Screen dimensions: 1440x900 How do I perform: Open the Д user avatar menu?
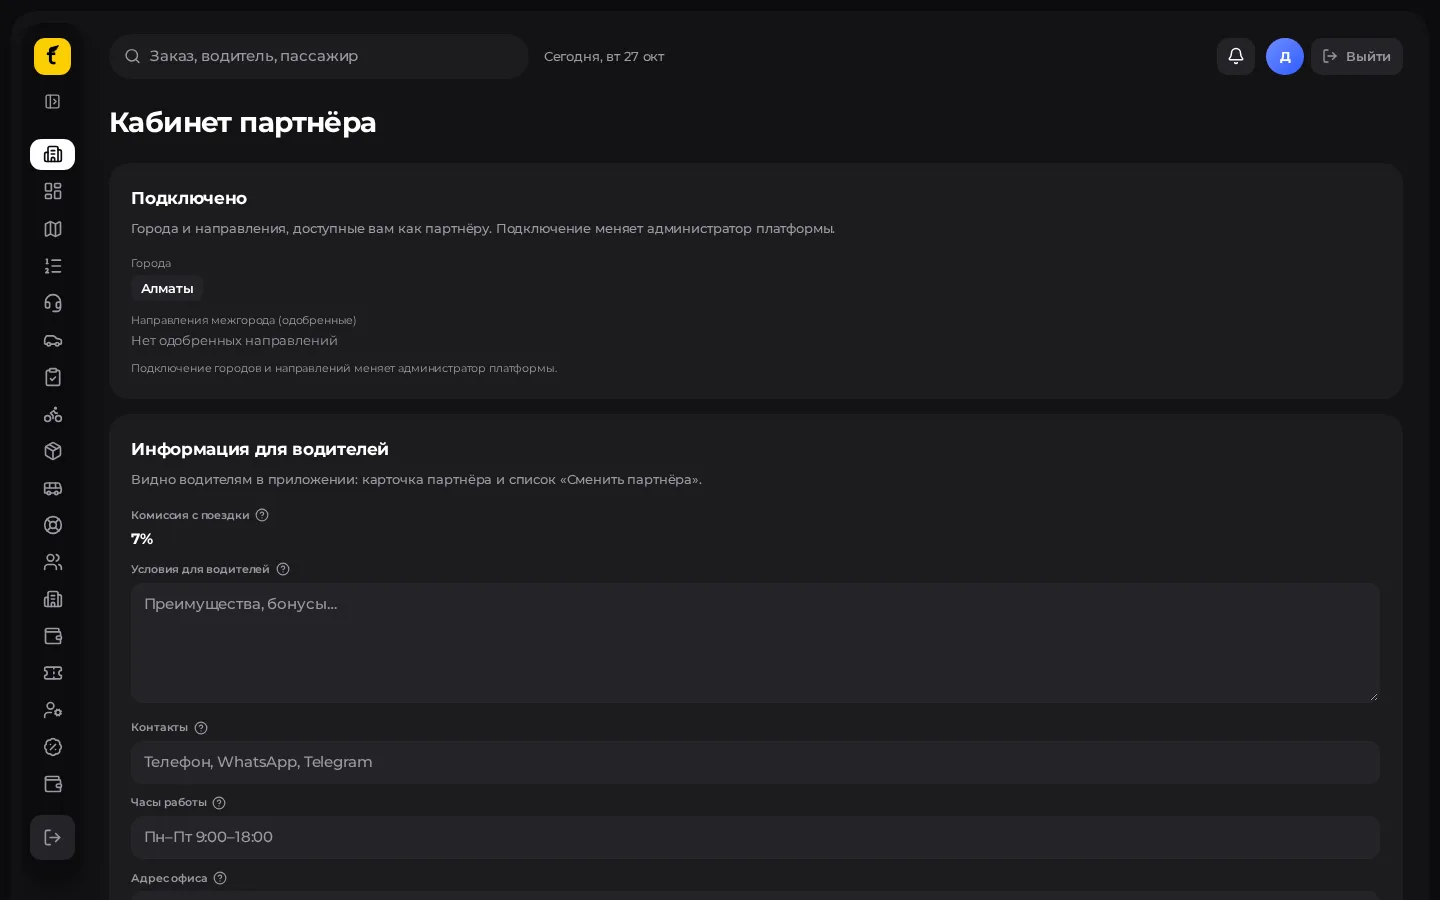[1285, 56]
